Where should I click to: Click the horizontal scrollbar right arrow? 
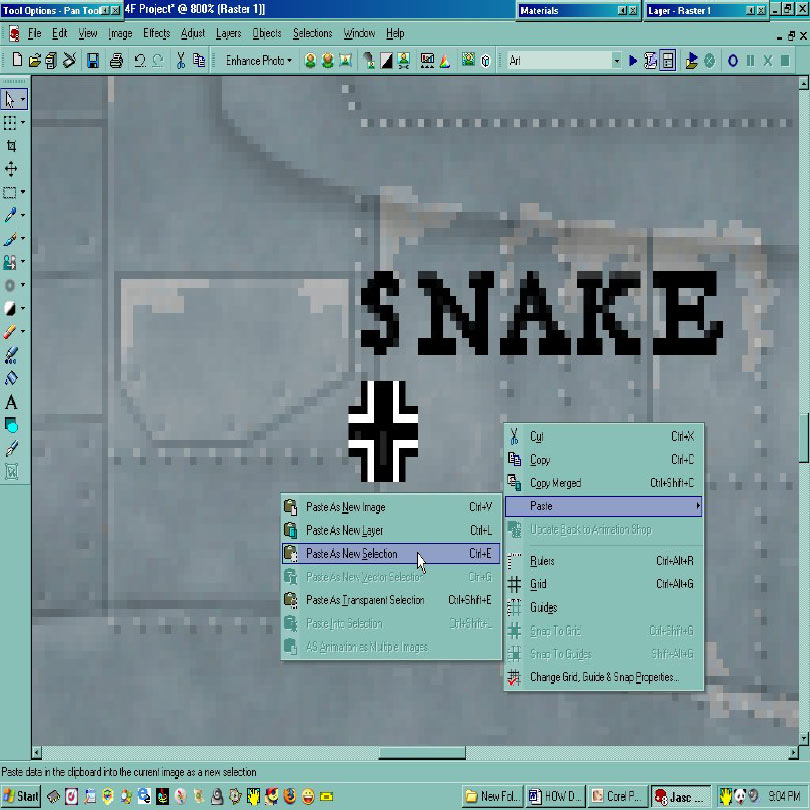point(793,753)
